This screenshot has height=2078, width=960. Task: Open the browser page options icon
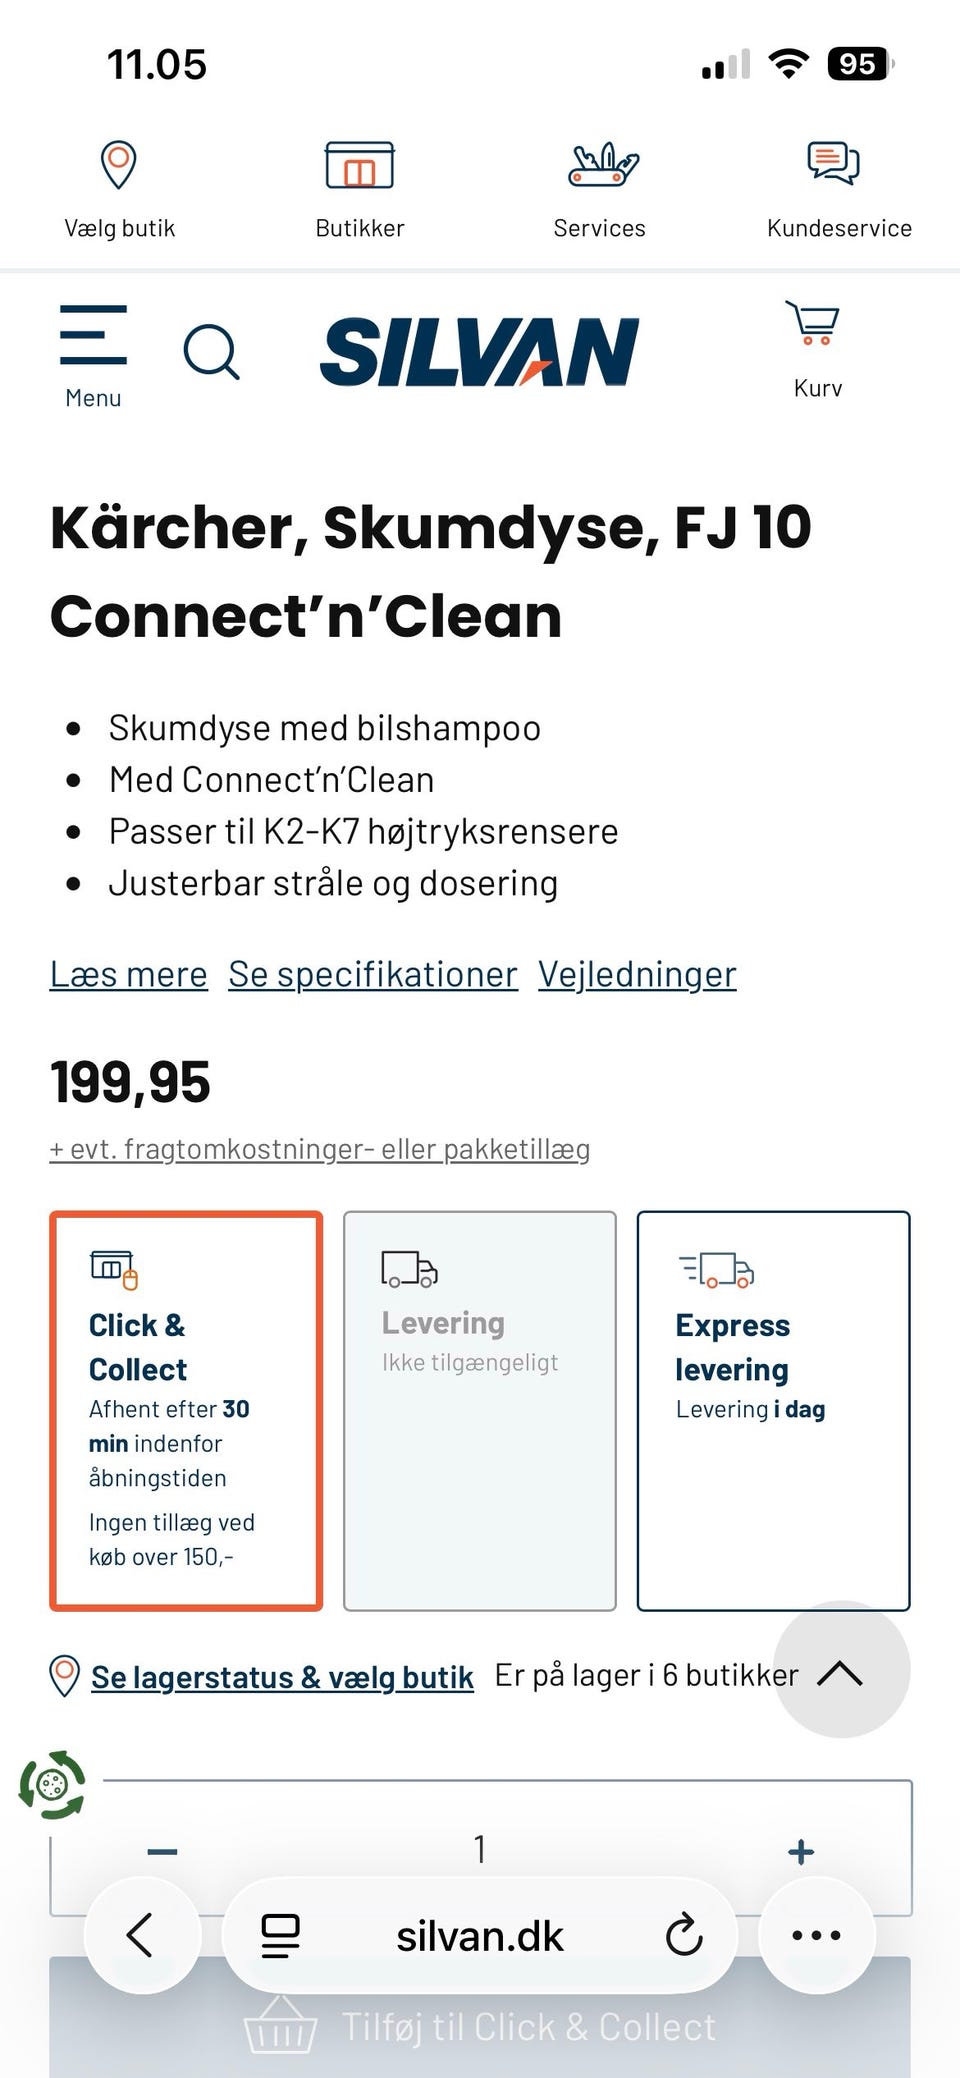tap(280, 1936)
